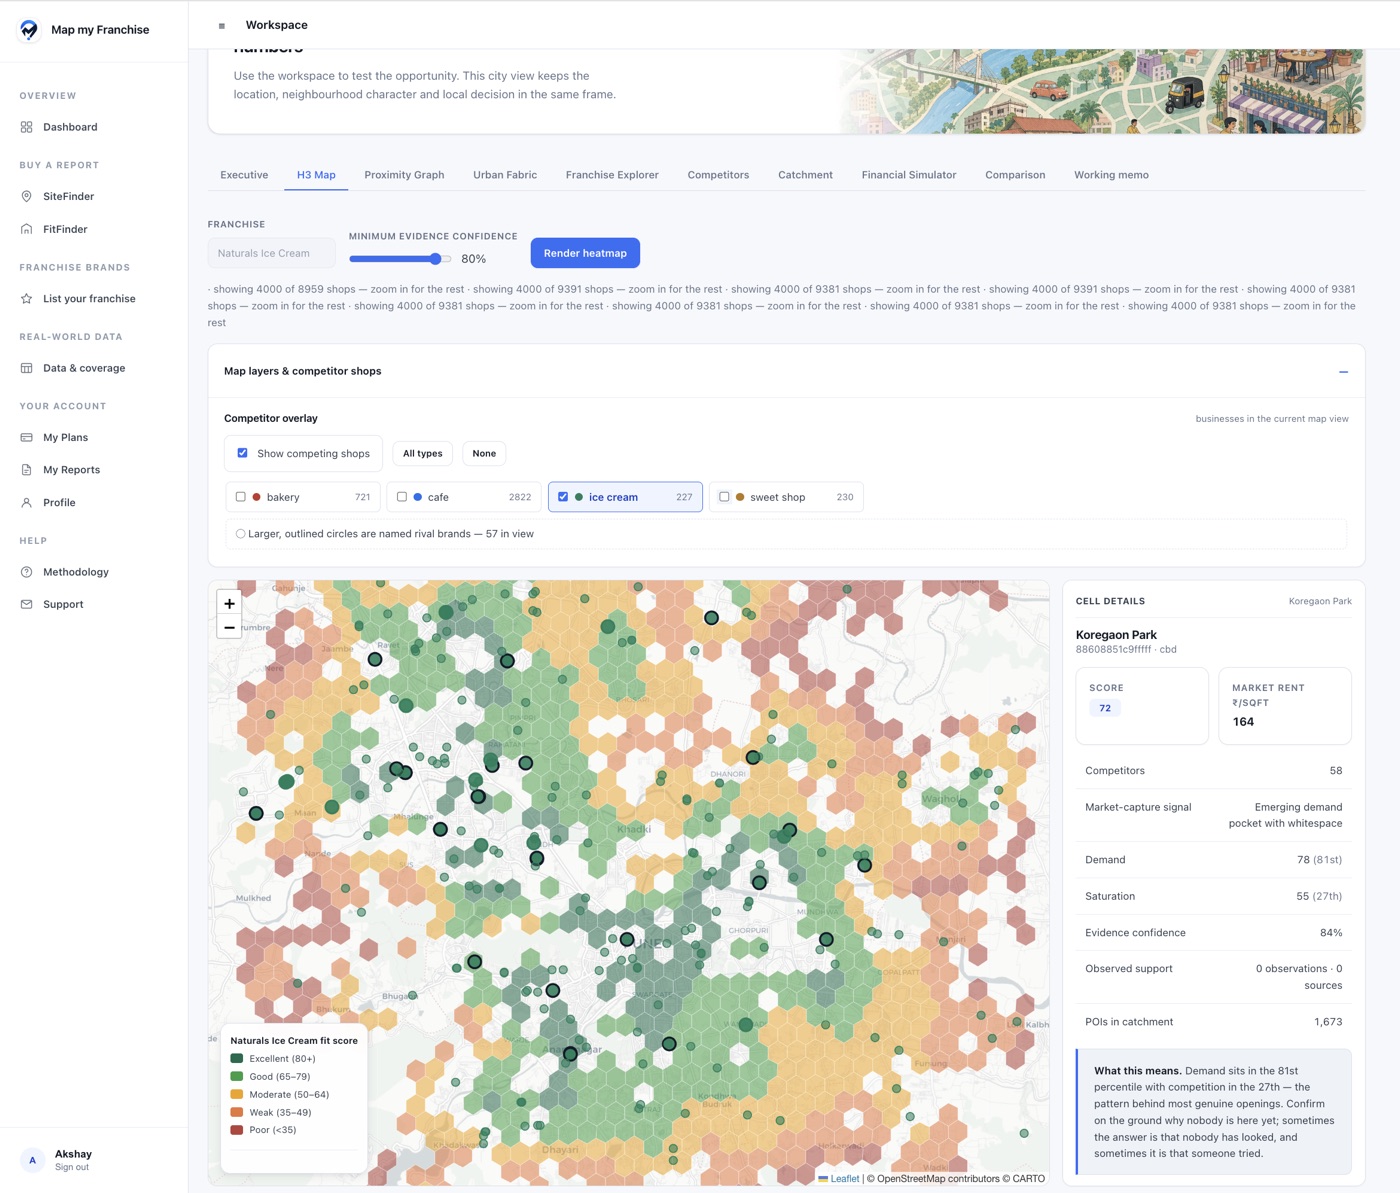
Task: Click the My Plans card icon
Action: [27, 437]
